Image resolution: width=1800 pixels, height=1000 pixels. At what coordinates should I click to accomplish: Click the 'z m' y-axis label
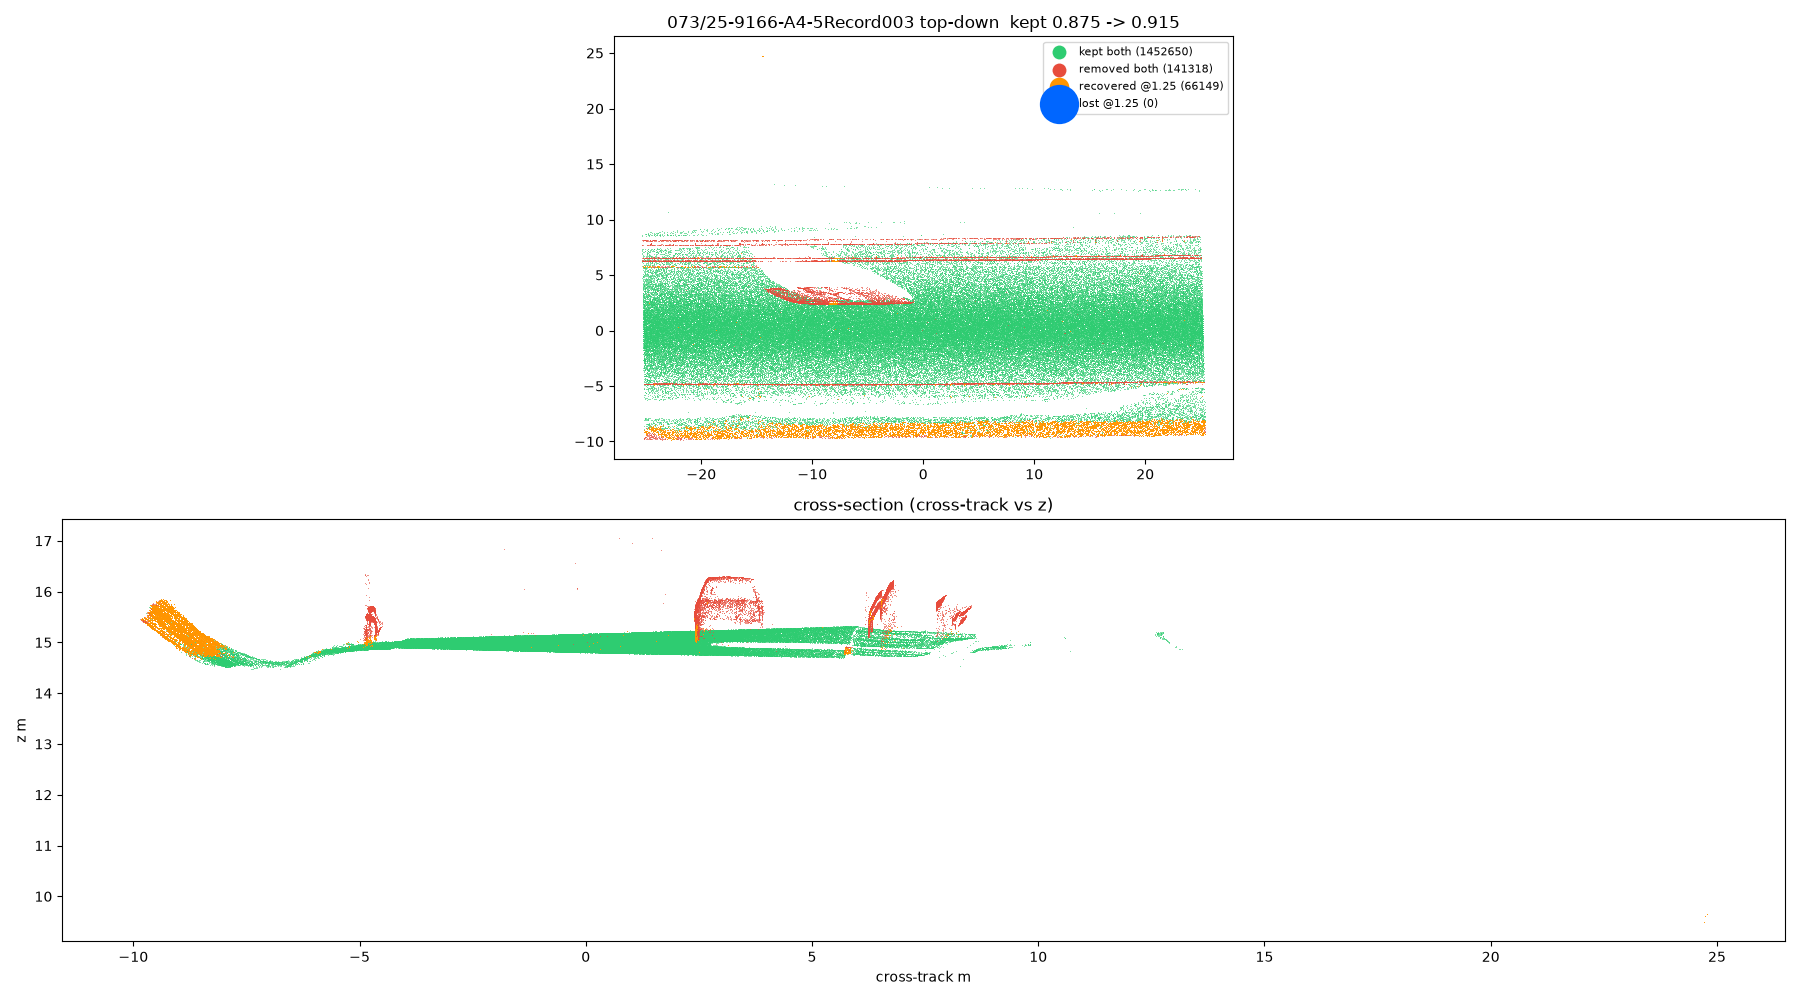22,730
